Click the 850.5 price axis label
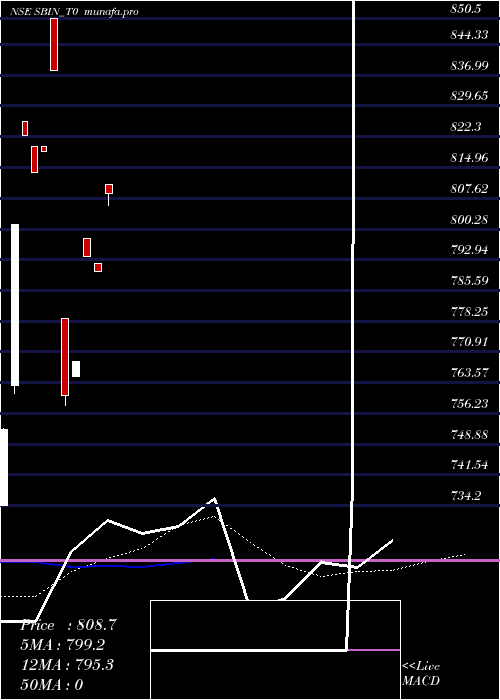This screenshot has height=700, width=500. click(466, 9)
